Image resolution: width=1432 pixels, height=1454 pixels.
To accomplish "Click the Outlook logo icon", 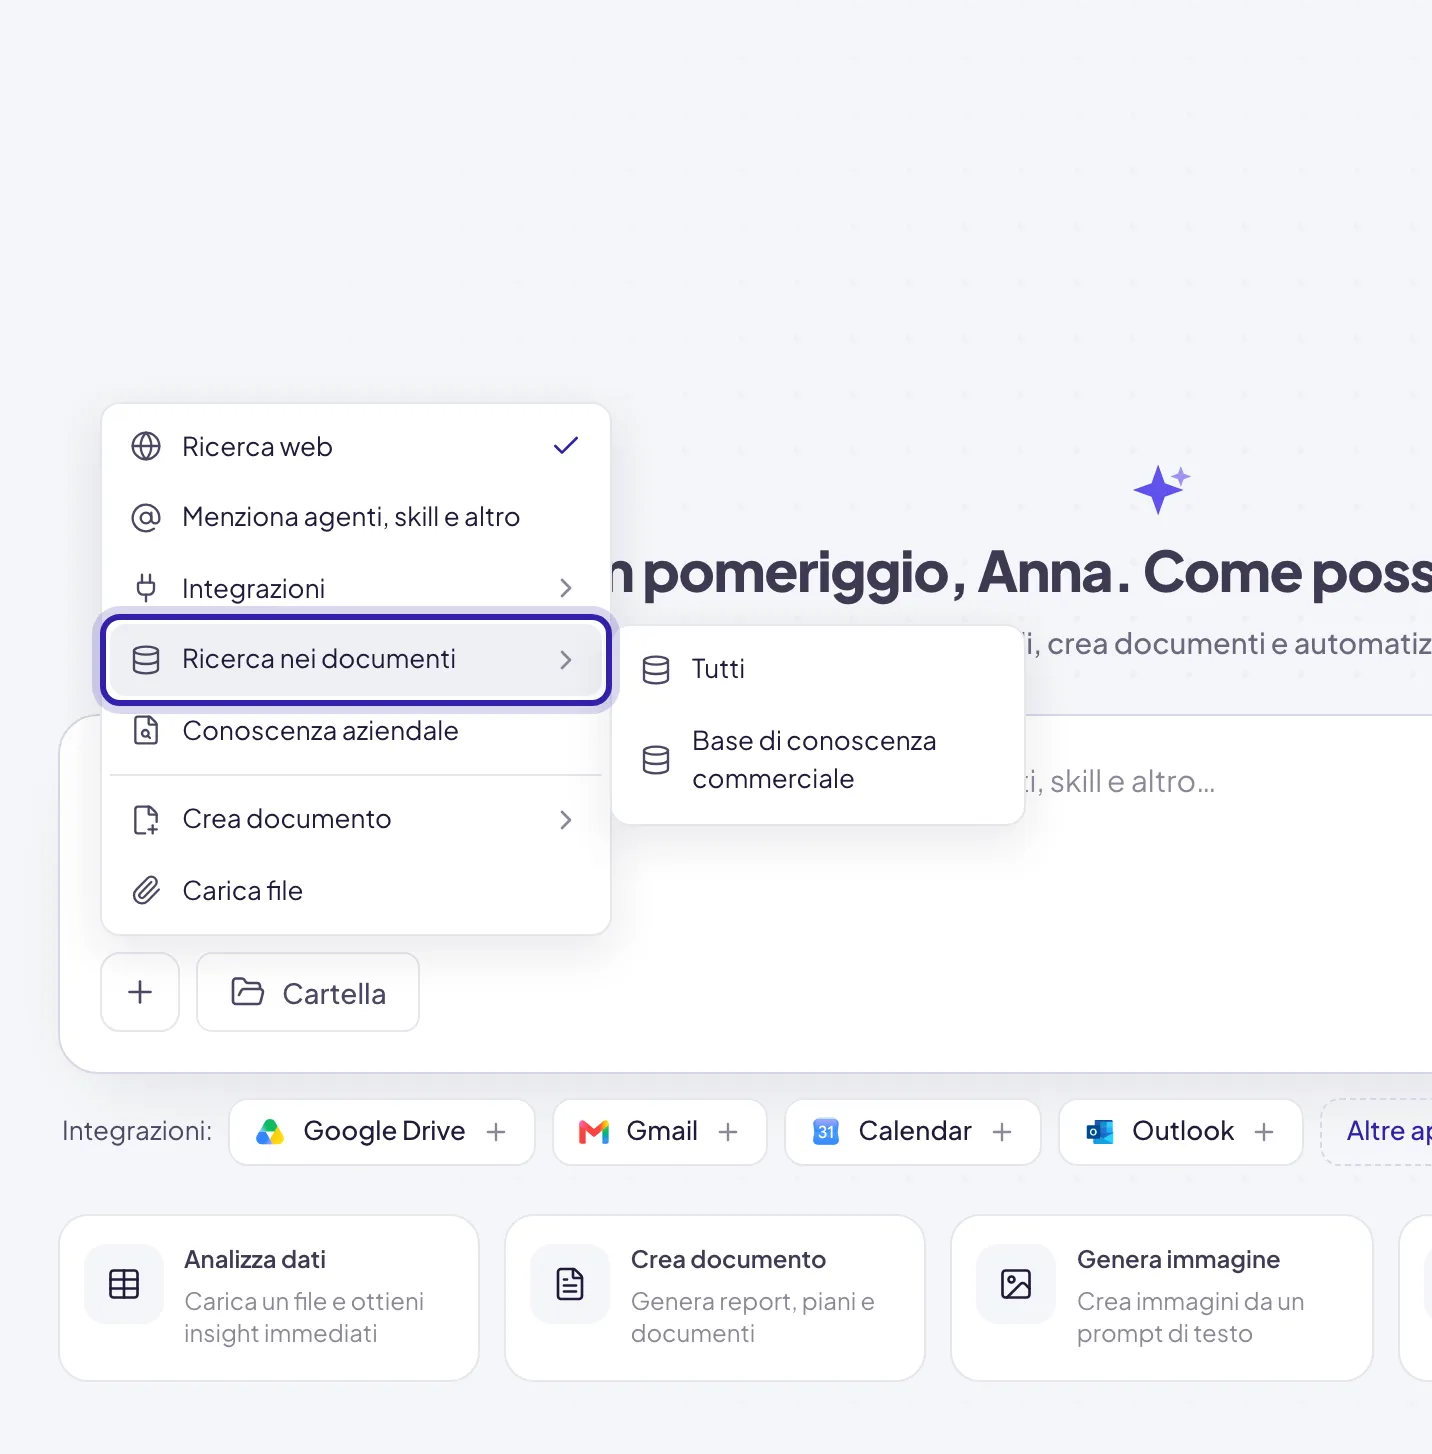I will [1100, 1131].
